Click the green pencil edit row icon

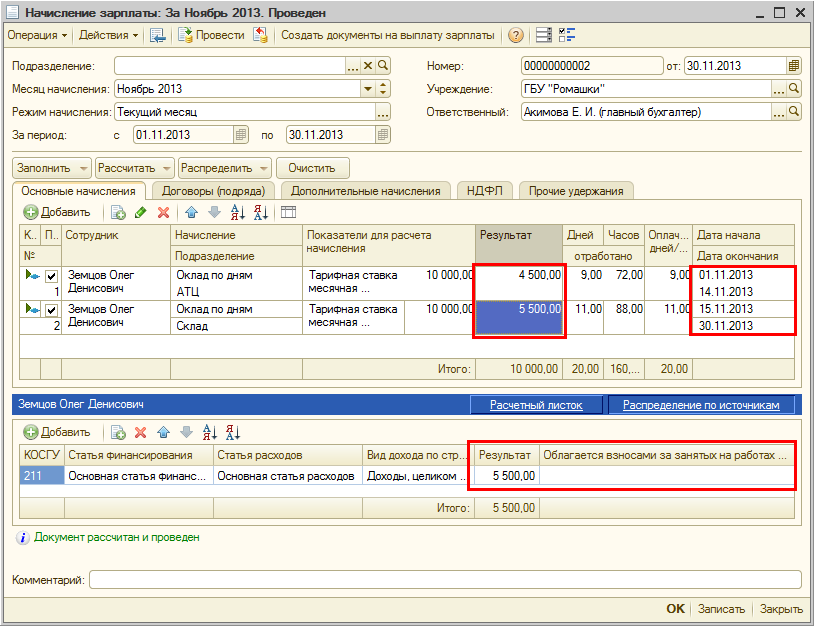pyautogui.click(x=140, y=212)
